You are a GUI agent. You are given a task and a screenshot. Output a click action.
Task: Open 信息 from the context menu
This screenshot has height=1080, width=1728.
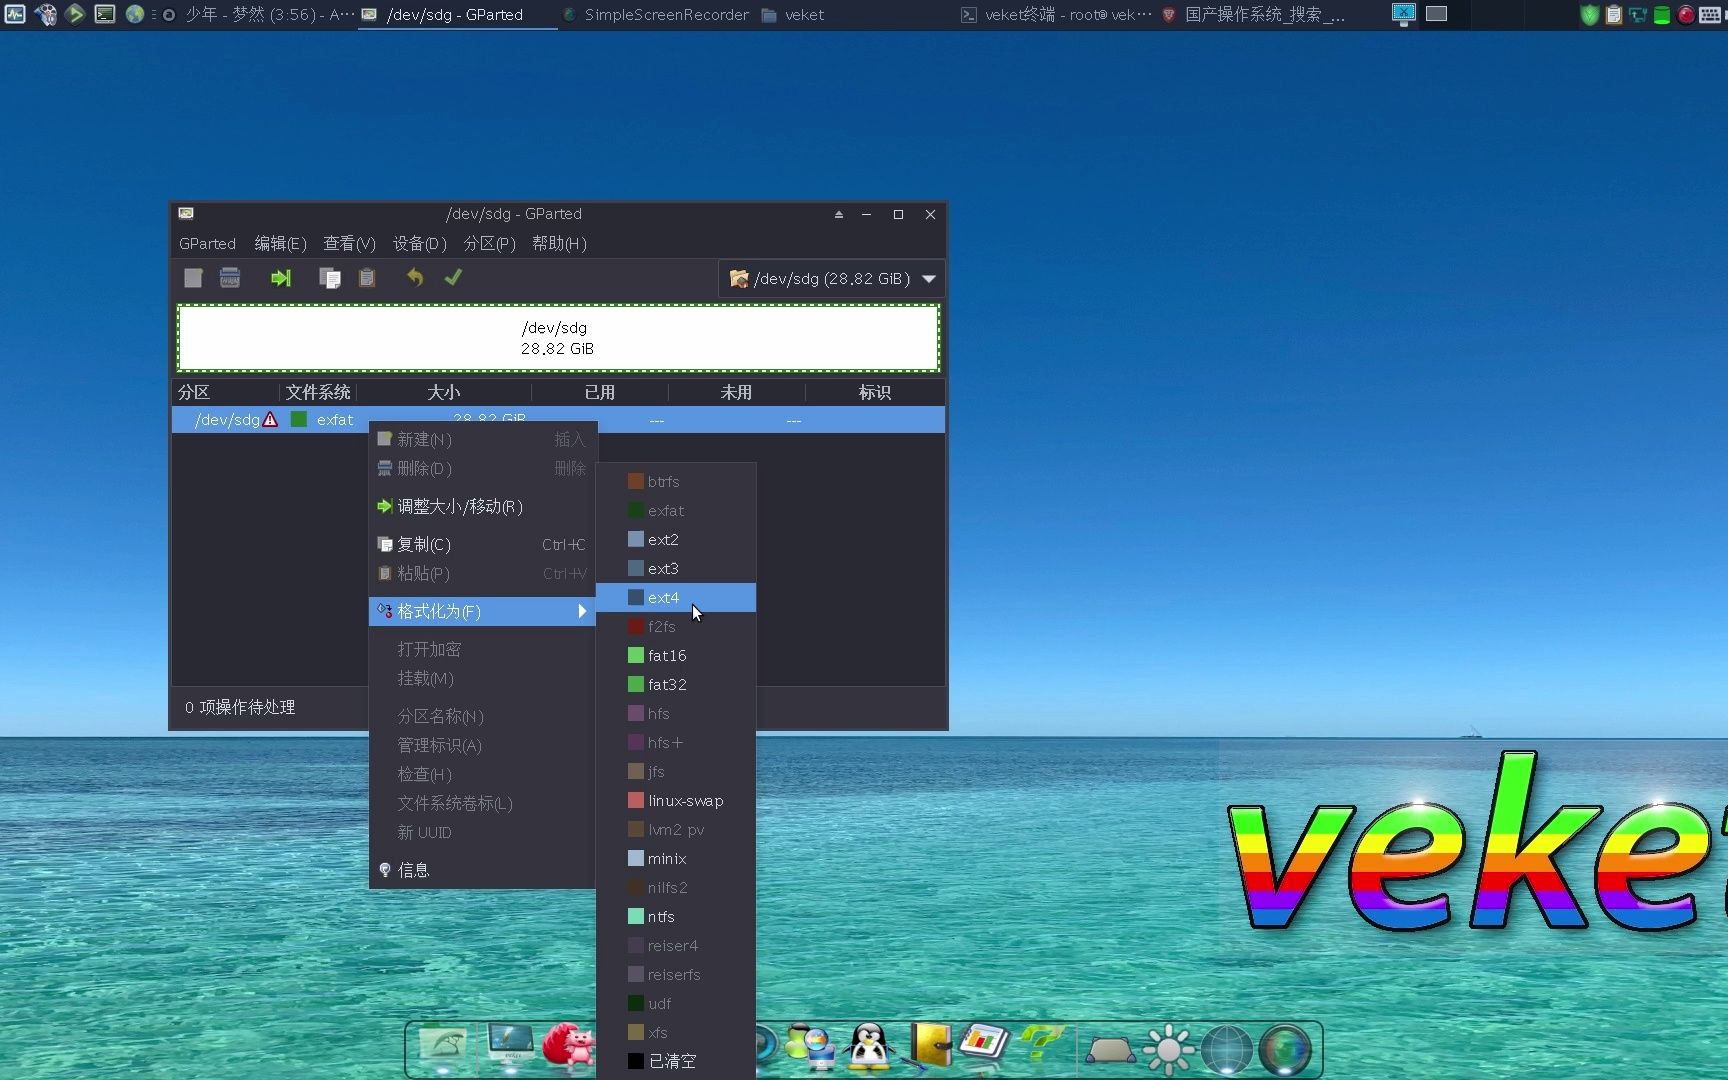click(483, 871)
